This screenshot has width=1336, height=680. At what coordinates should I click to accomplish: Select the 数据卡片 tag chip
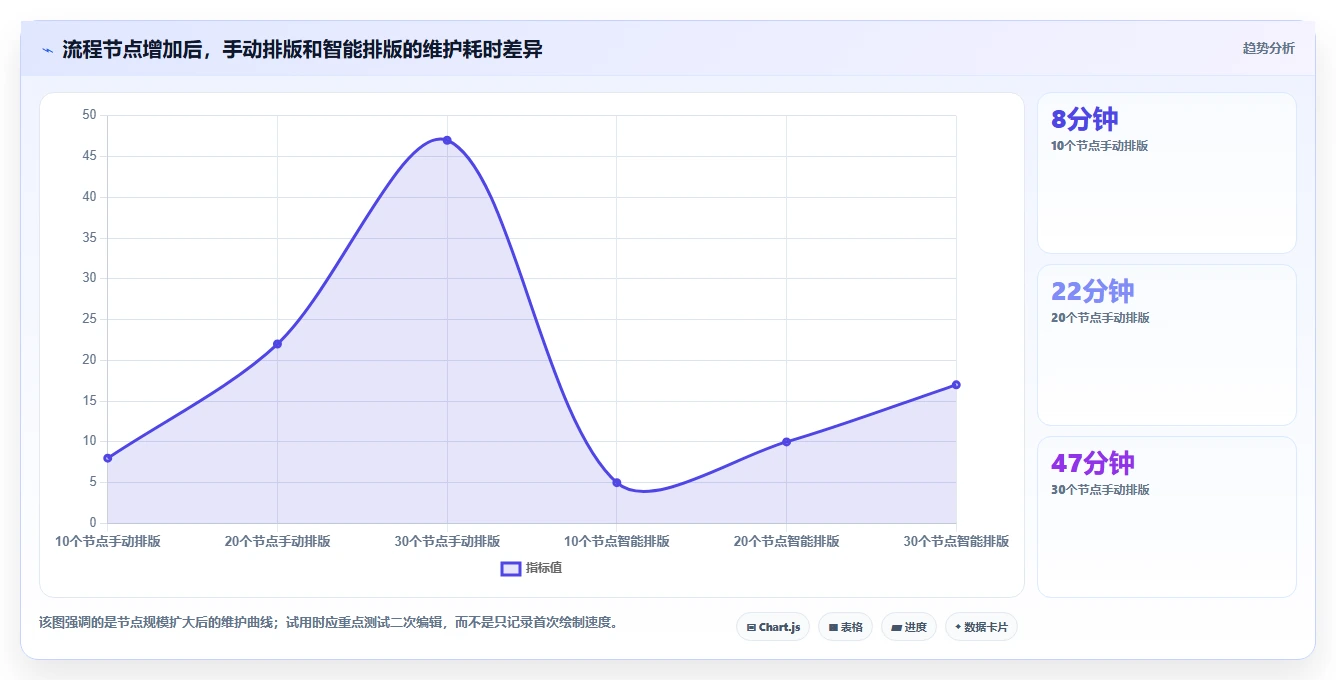pyautogui.click(x=981, y=627)
